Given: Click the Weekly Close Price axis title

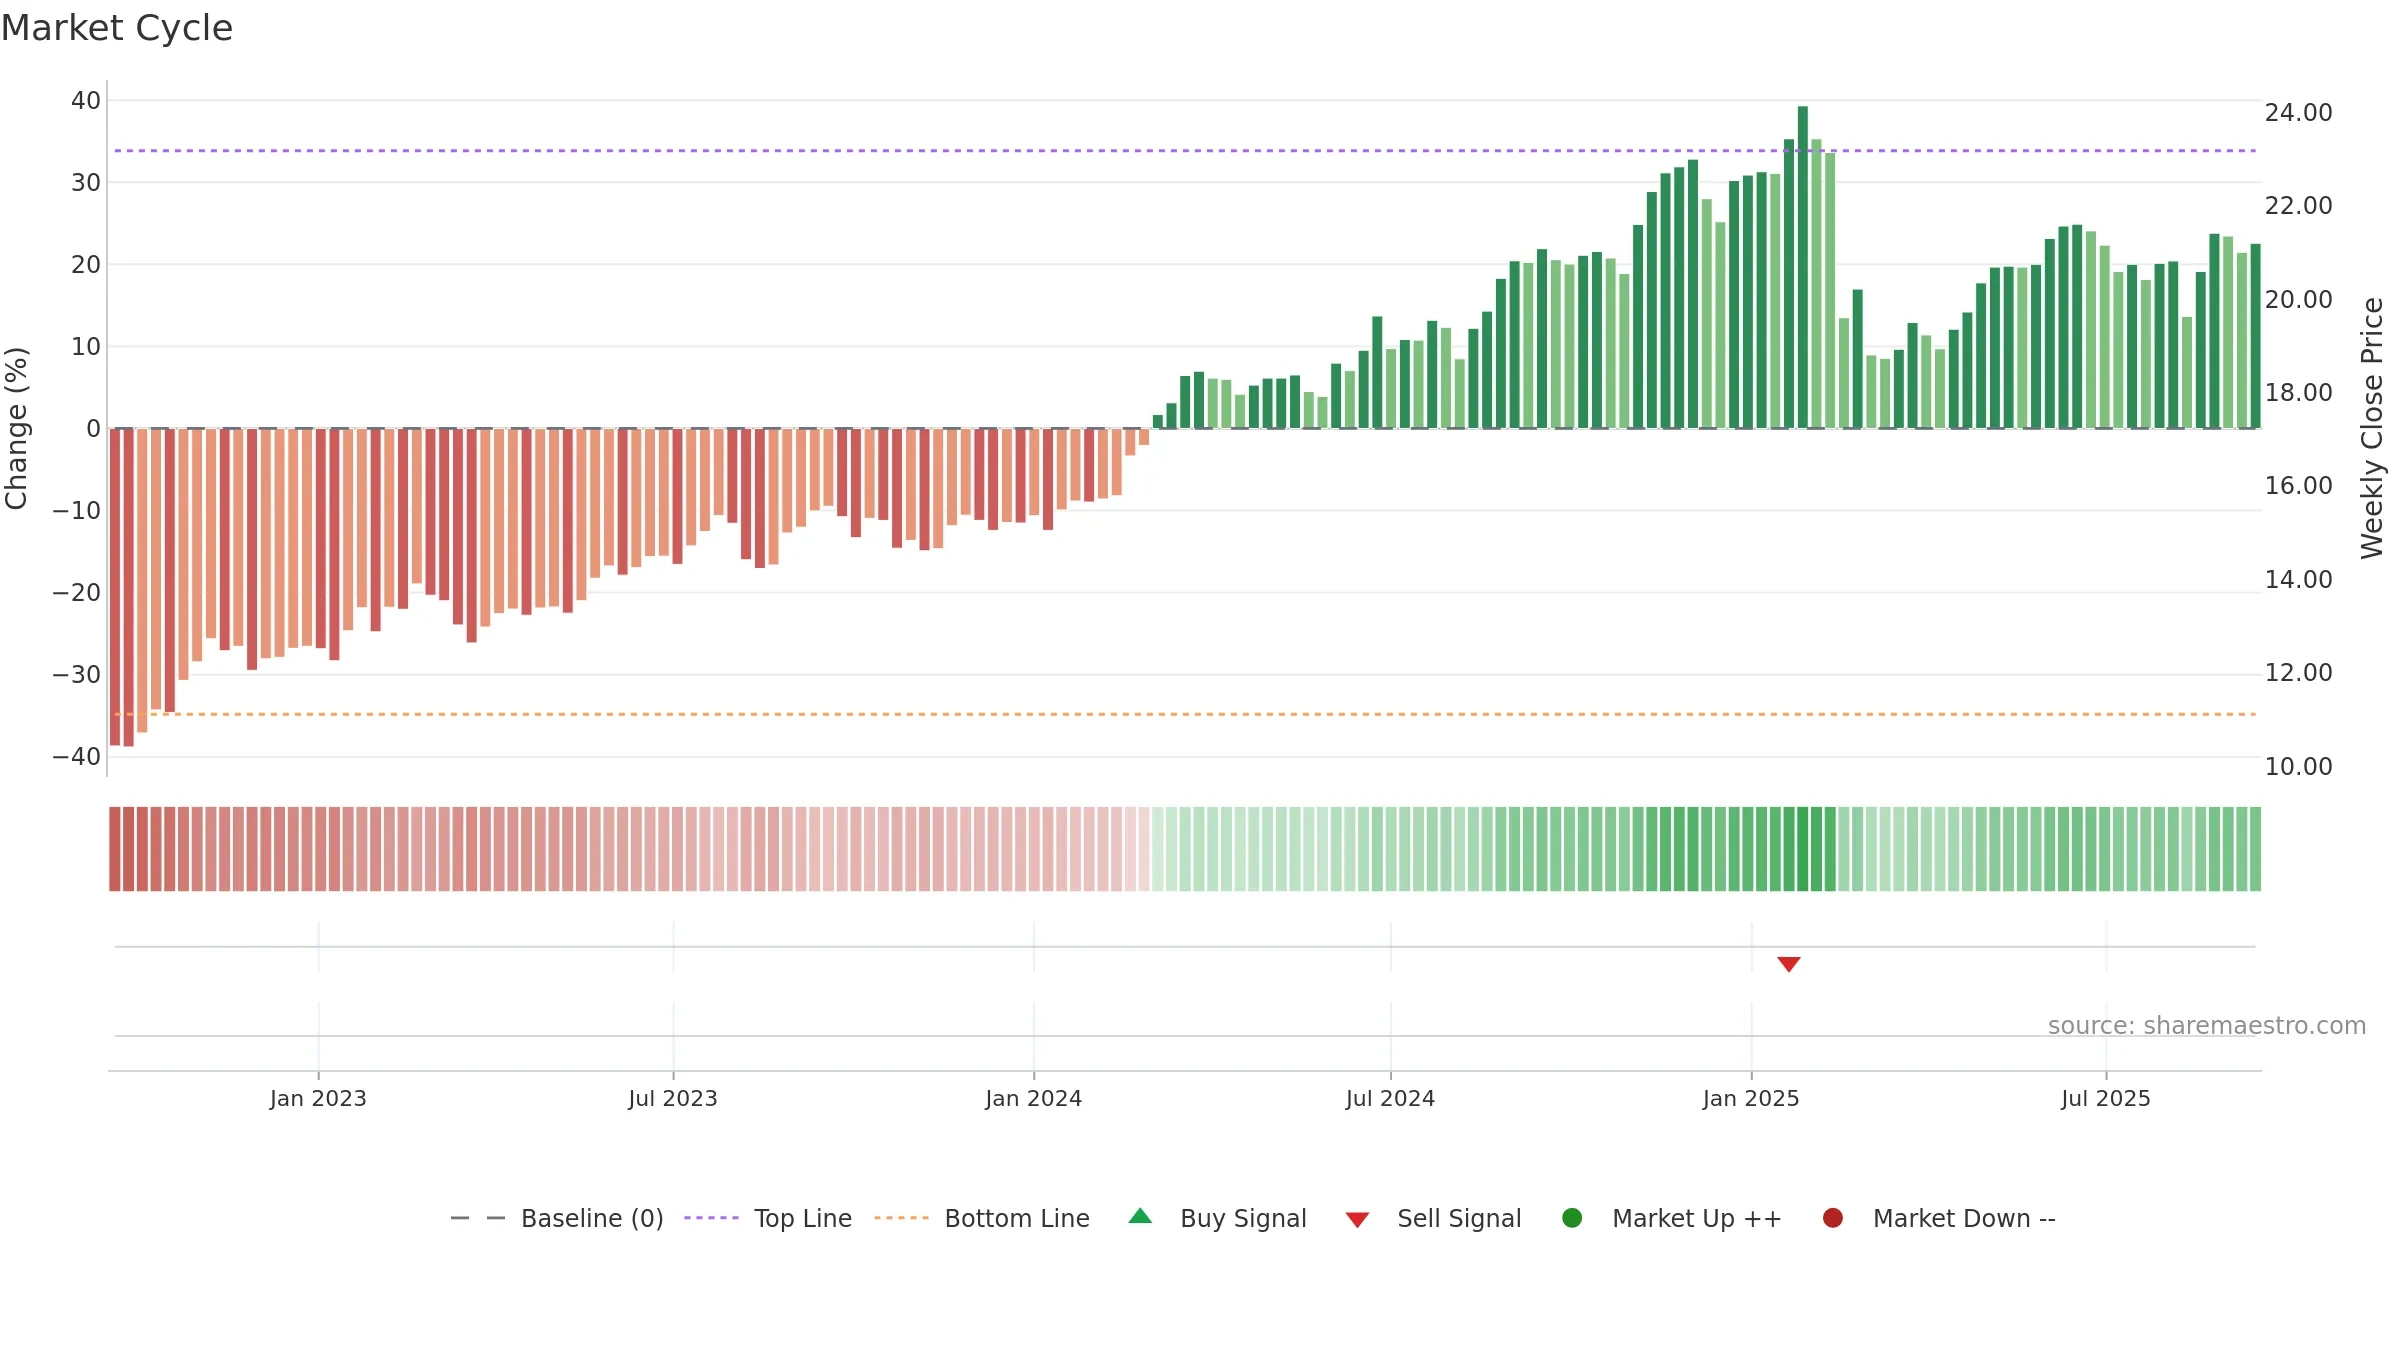Looking at the screenshot, I should [x=2372, y=428].
